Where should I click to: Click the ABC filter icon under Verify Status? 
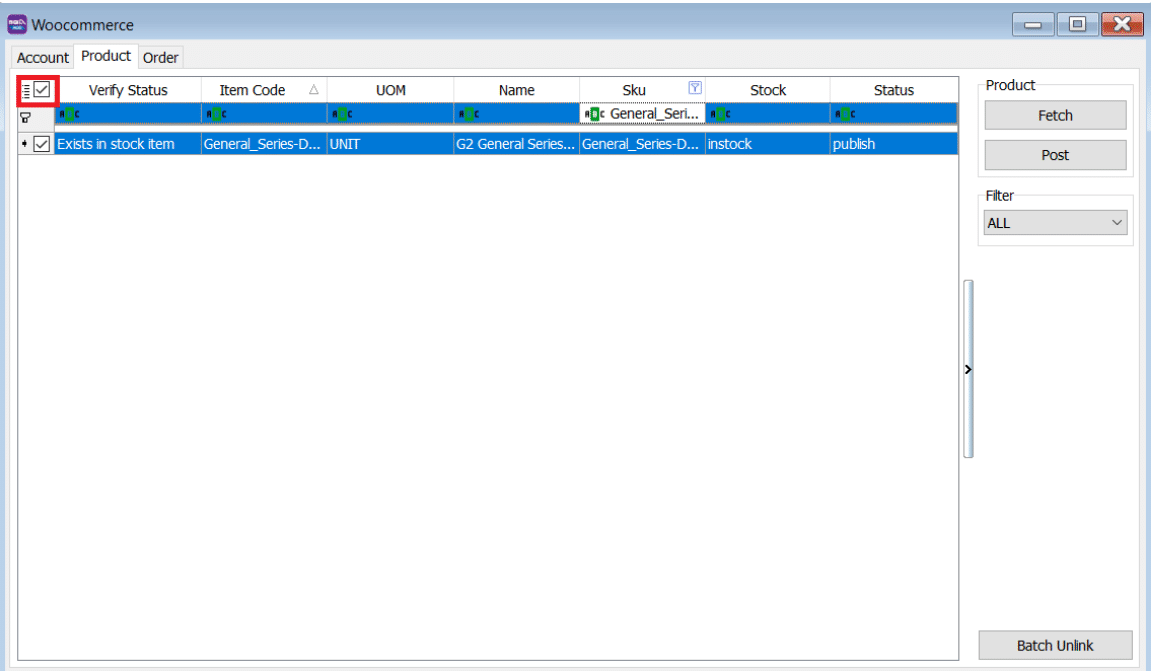pyautogui.click(x=68, y=114)
